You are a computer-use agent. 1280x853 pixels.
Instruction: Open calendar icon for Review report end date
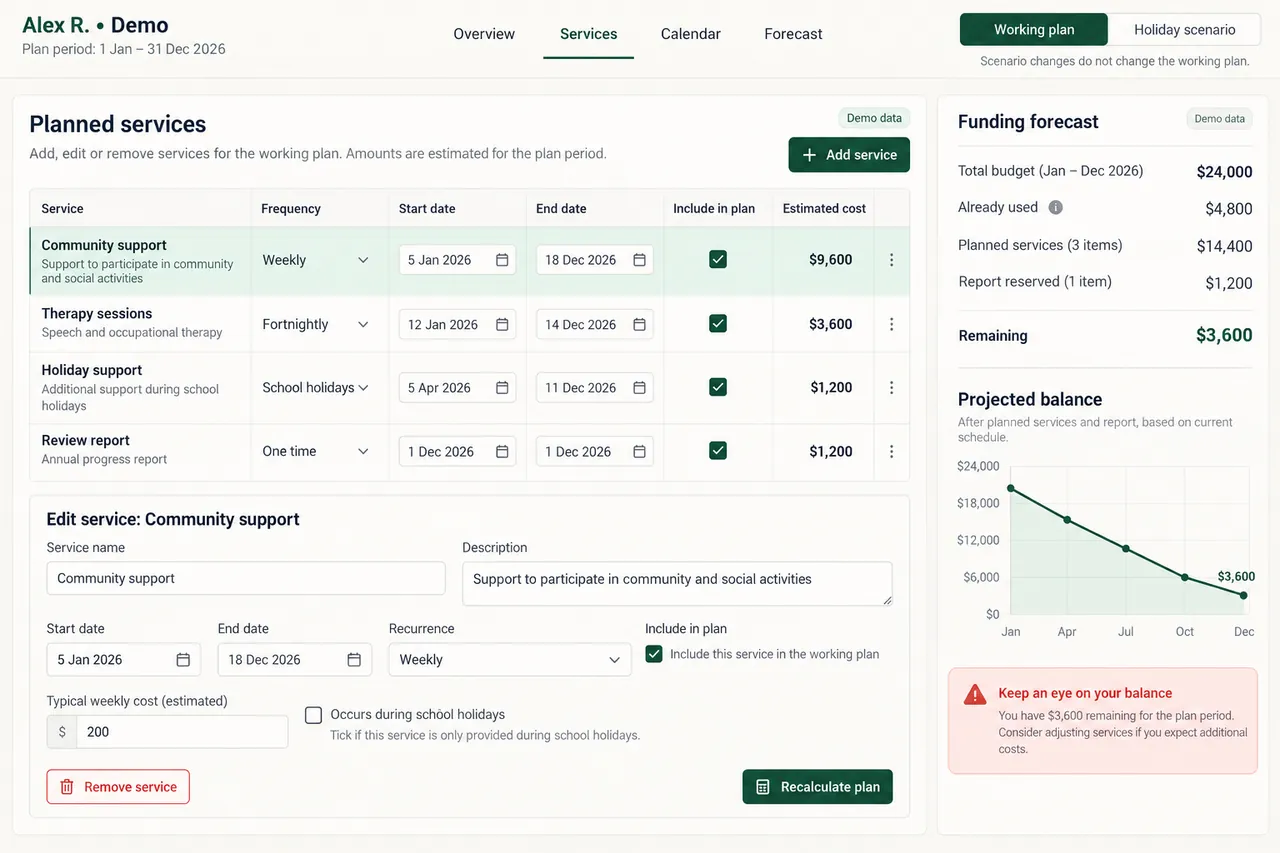click(639, 452)
